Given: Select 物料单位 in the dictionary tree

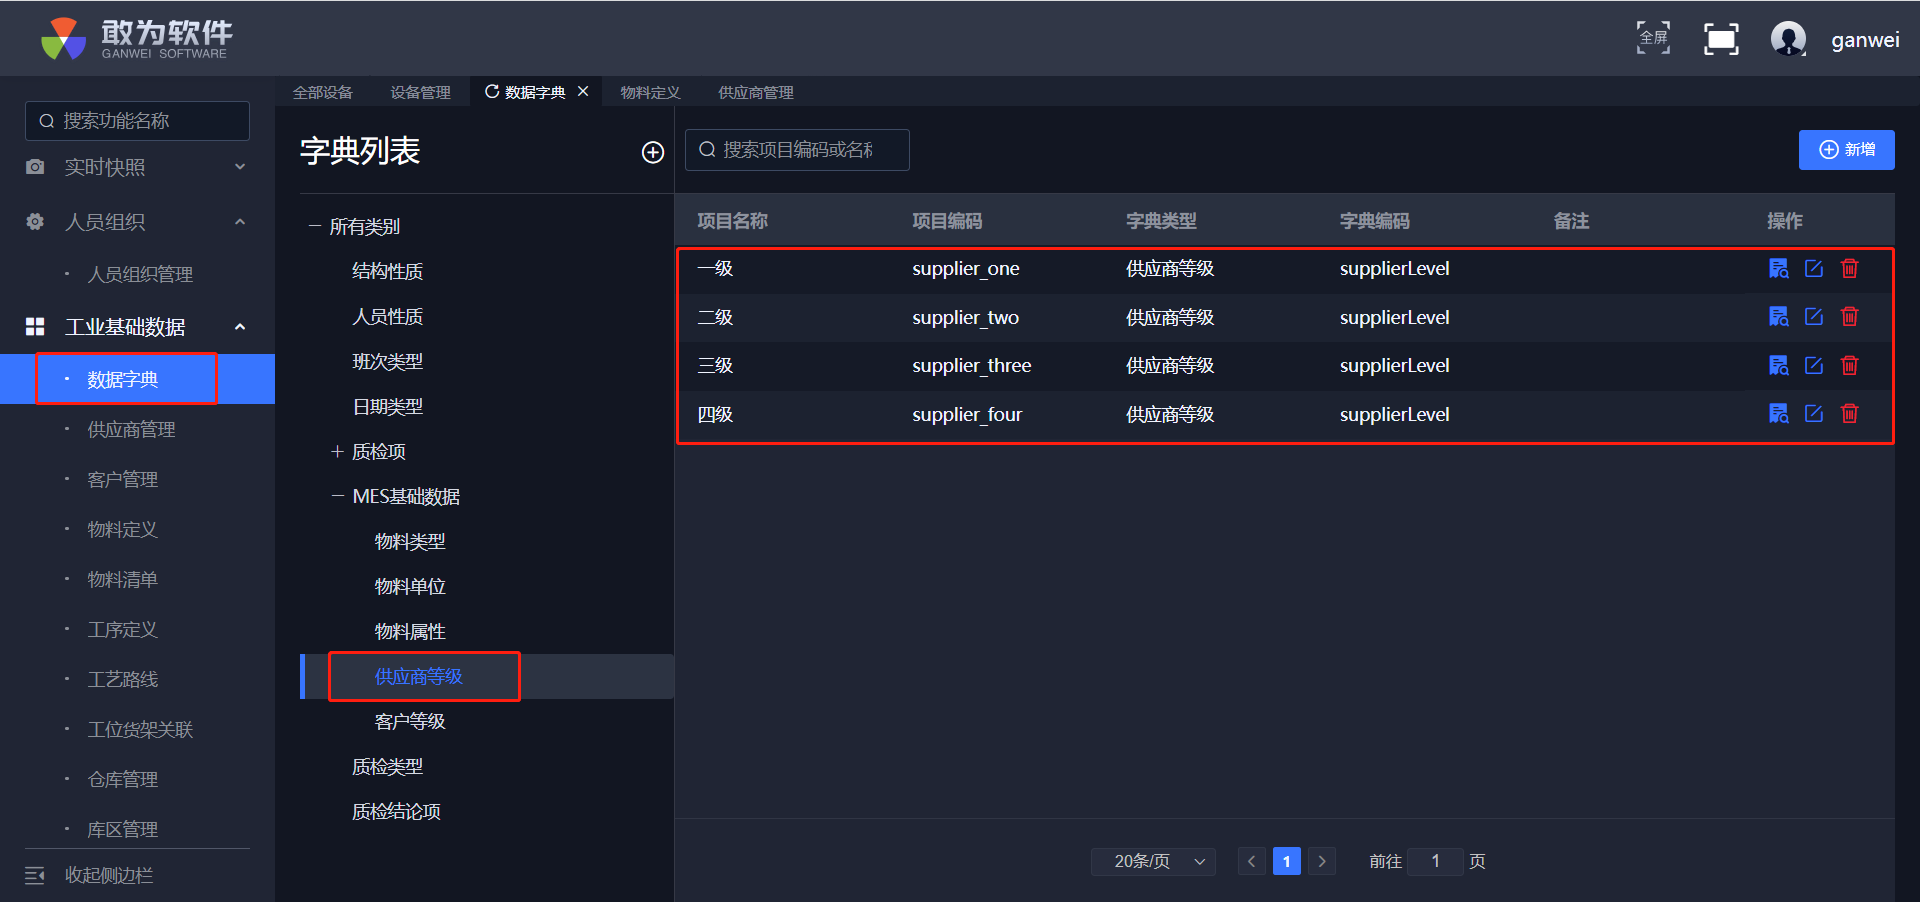Looking at the screenshot, I should click(x=410, y=587).
